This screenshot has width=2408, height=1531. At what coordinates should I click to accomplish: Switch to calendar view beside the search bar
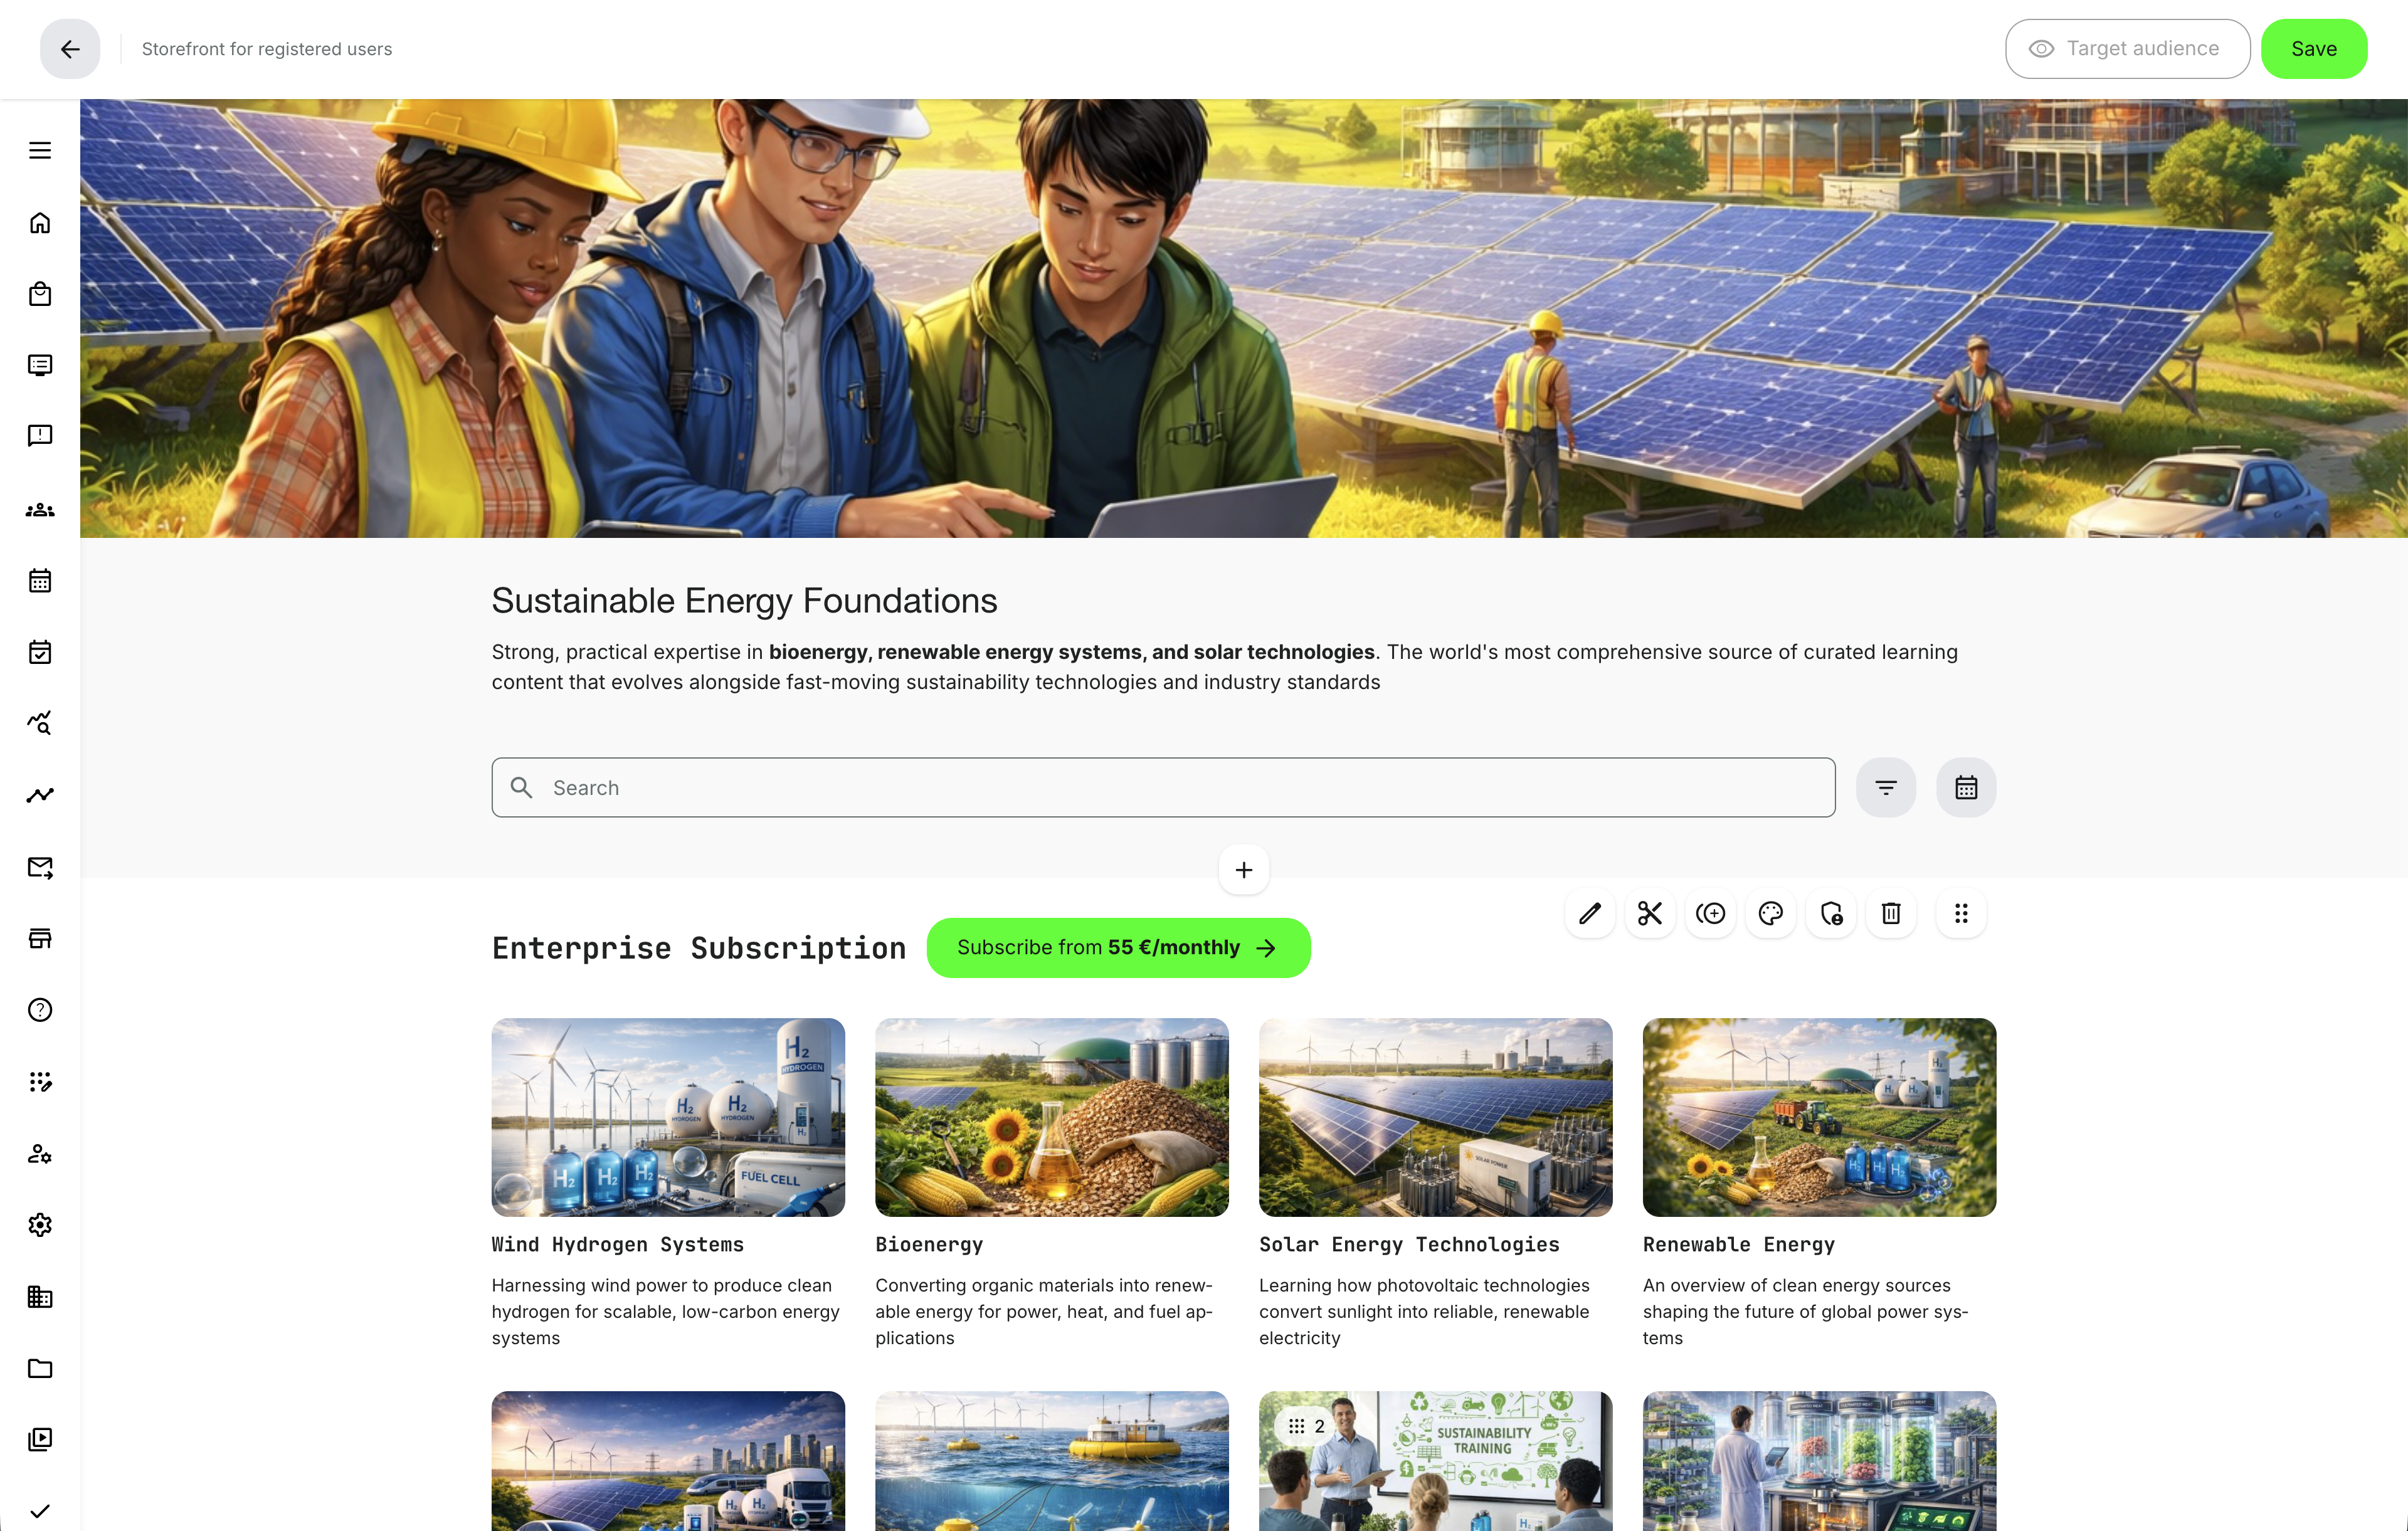click(1966, 787)
